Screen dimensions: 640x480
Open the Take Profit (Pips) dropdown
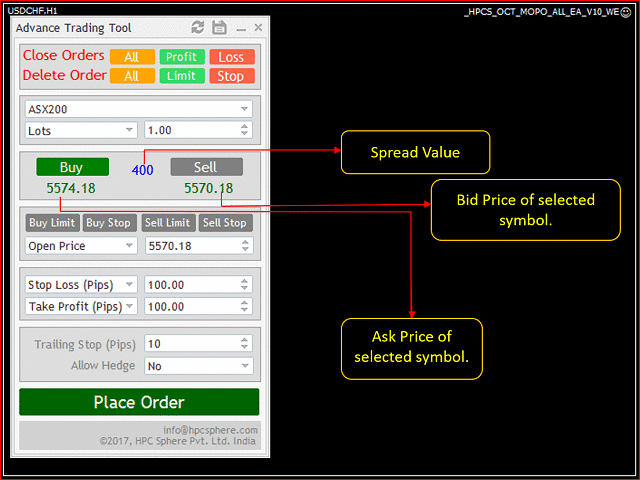(x=81, y=306)
